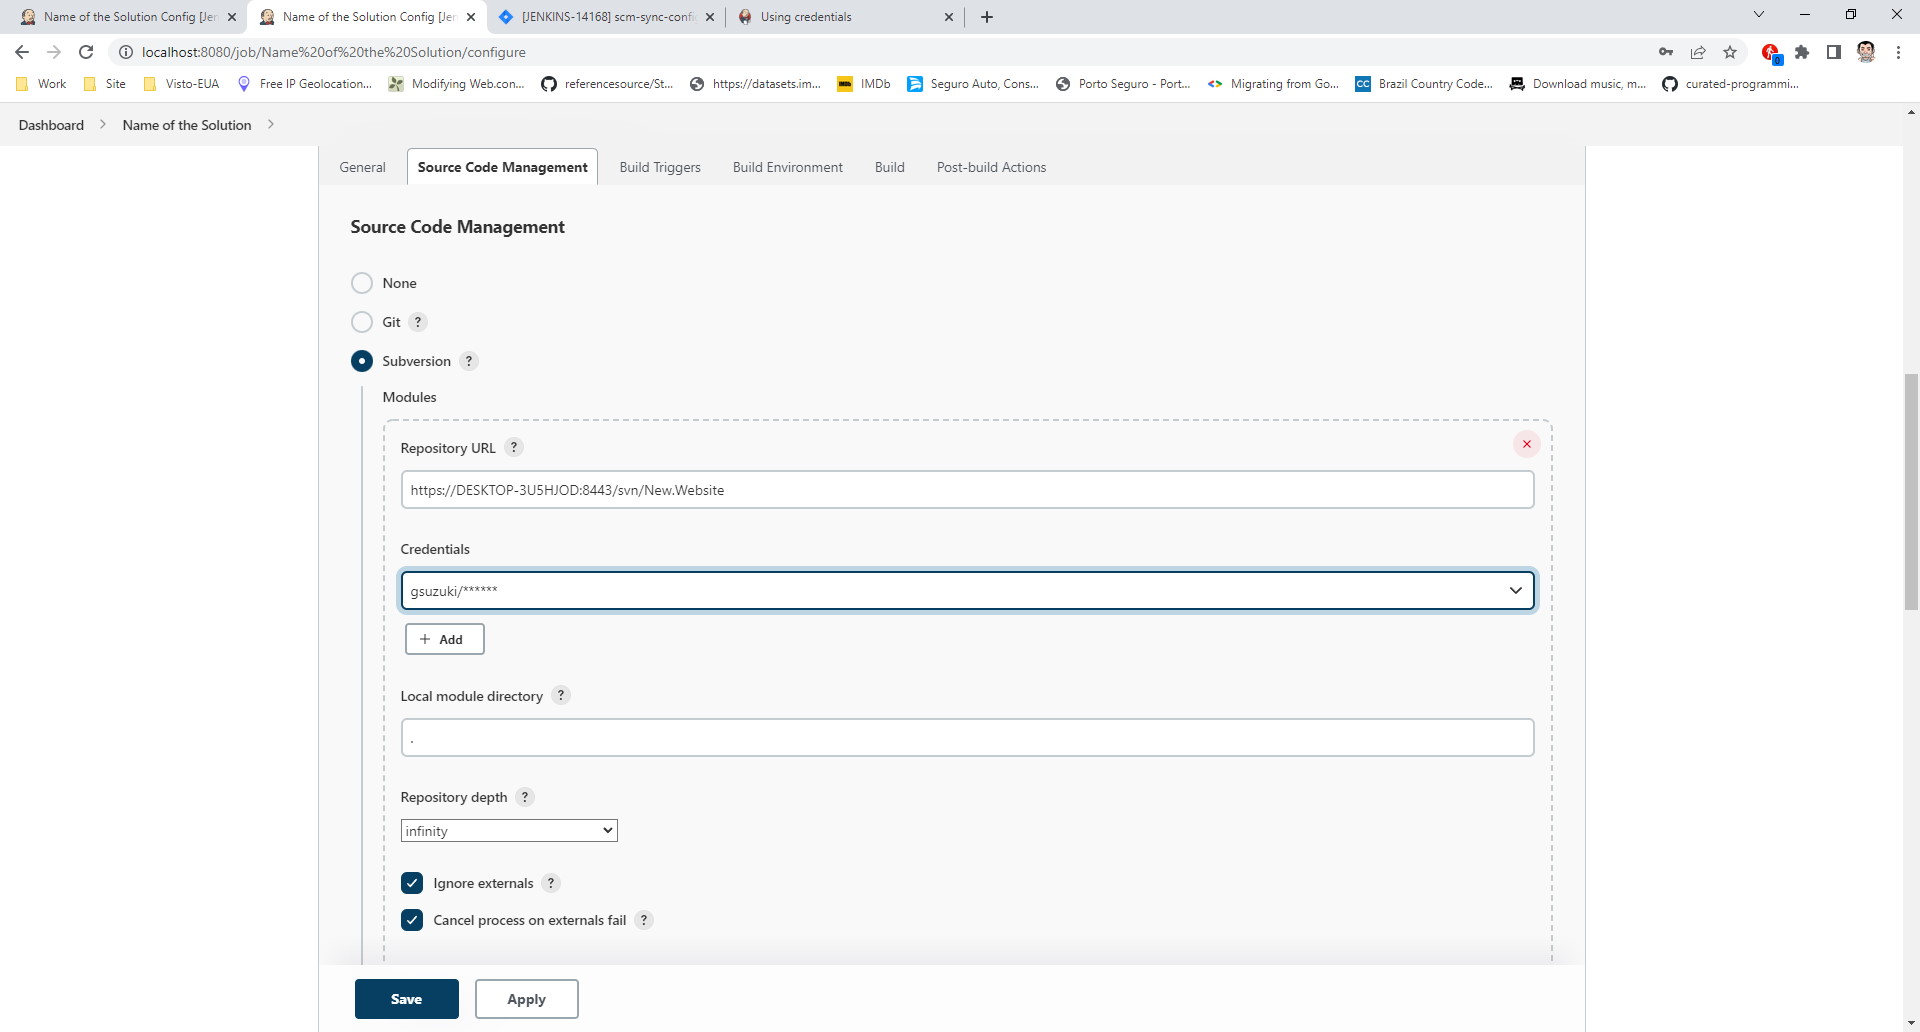1920x1032 pixels.
Task: Toggle the browser side panel icon
Action: tap(1834, 52)
